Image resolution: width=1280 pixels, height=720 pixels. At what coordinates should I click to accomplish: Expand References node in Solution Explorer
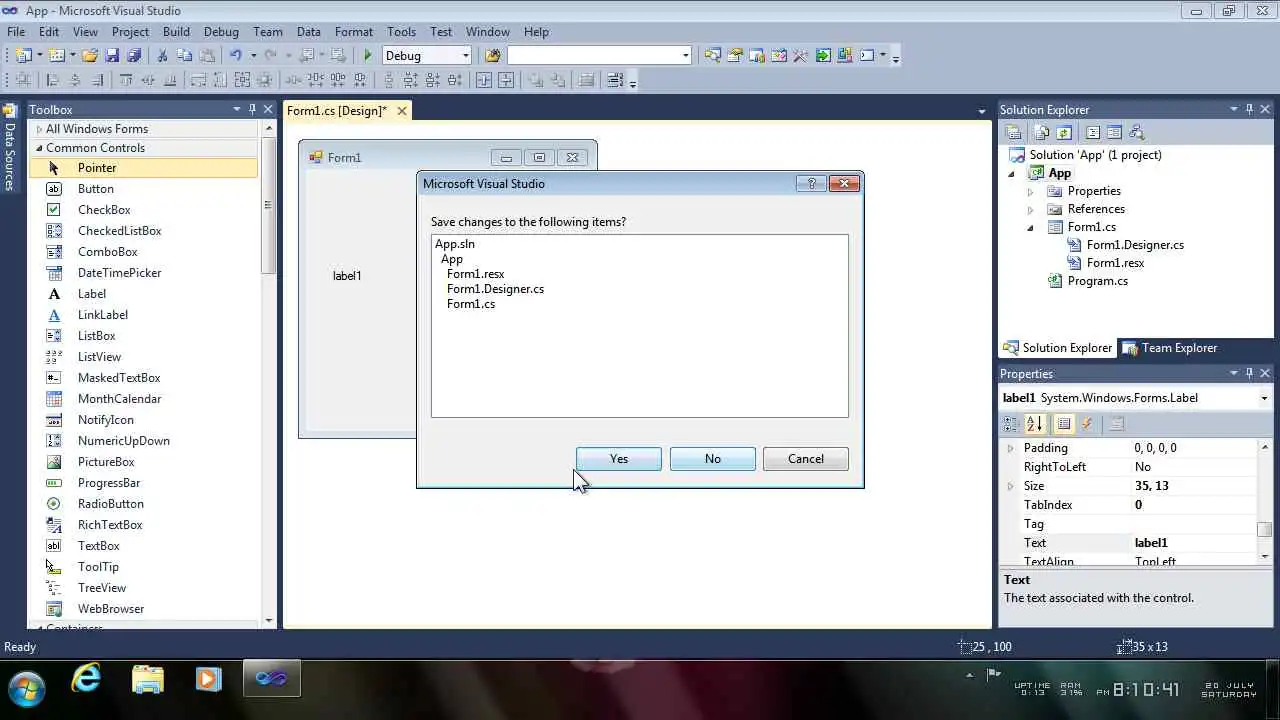pos(1030,209)
